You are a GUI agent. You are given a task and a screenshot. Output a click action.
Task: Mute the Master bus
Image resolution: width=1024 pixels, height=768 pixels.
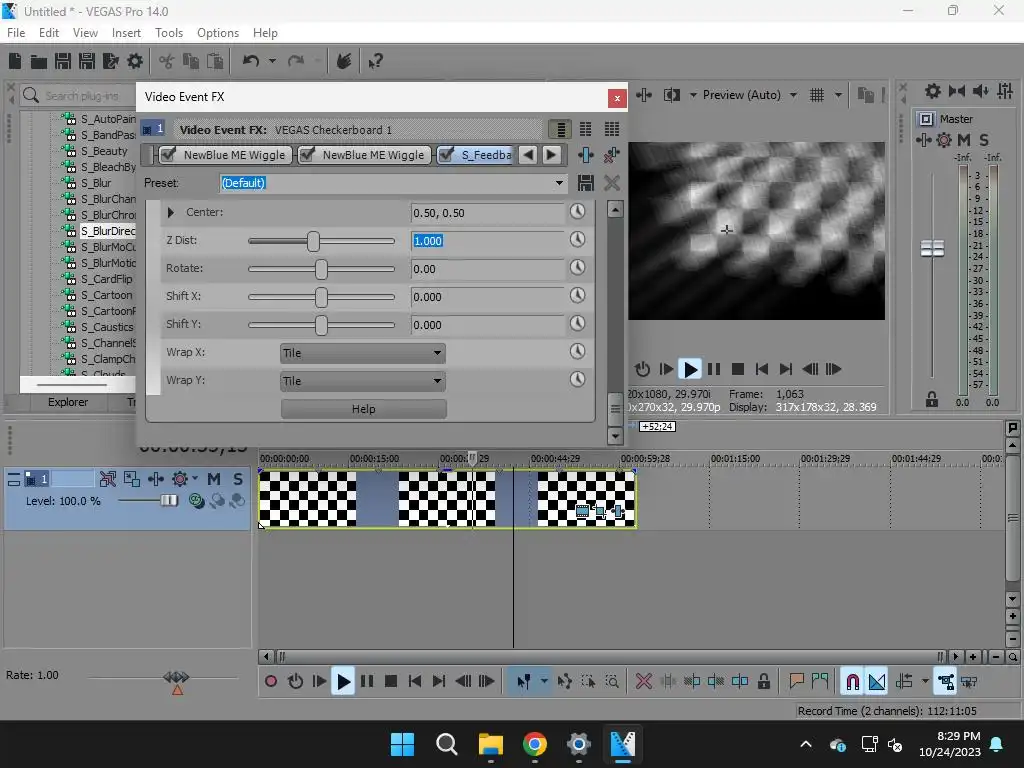(x=964, y=140)
